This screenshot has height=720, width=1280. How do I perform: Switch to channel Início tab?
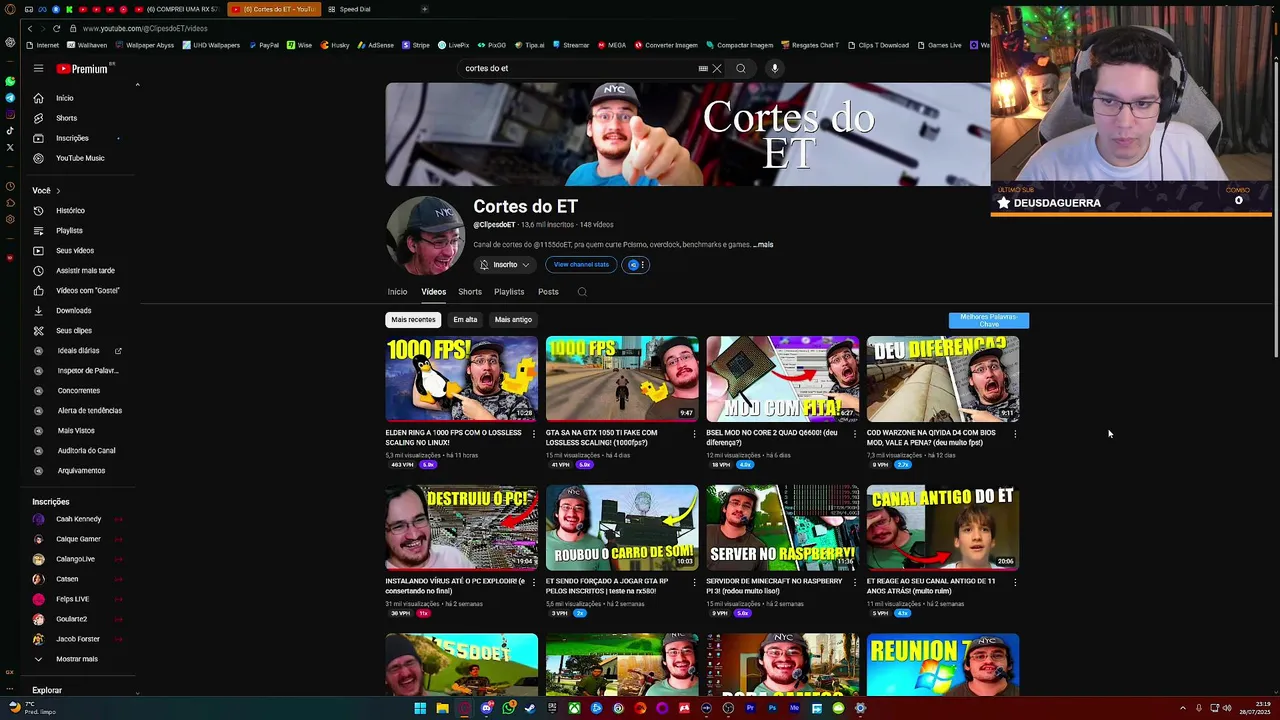pos(397,292)
